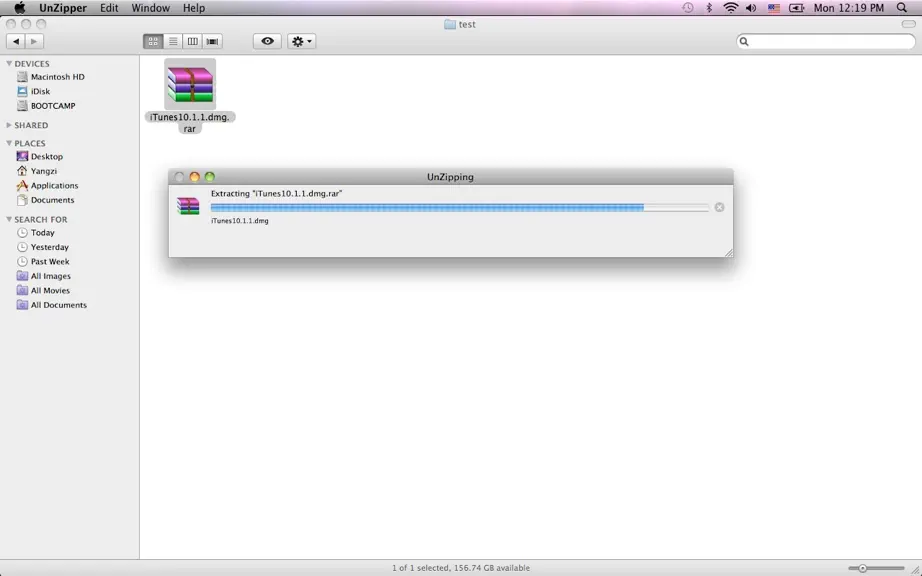Viewport: 922px width, 576px height.
Task: Open the volume control in menu bar
Action: [x=751, y=8]
